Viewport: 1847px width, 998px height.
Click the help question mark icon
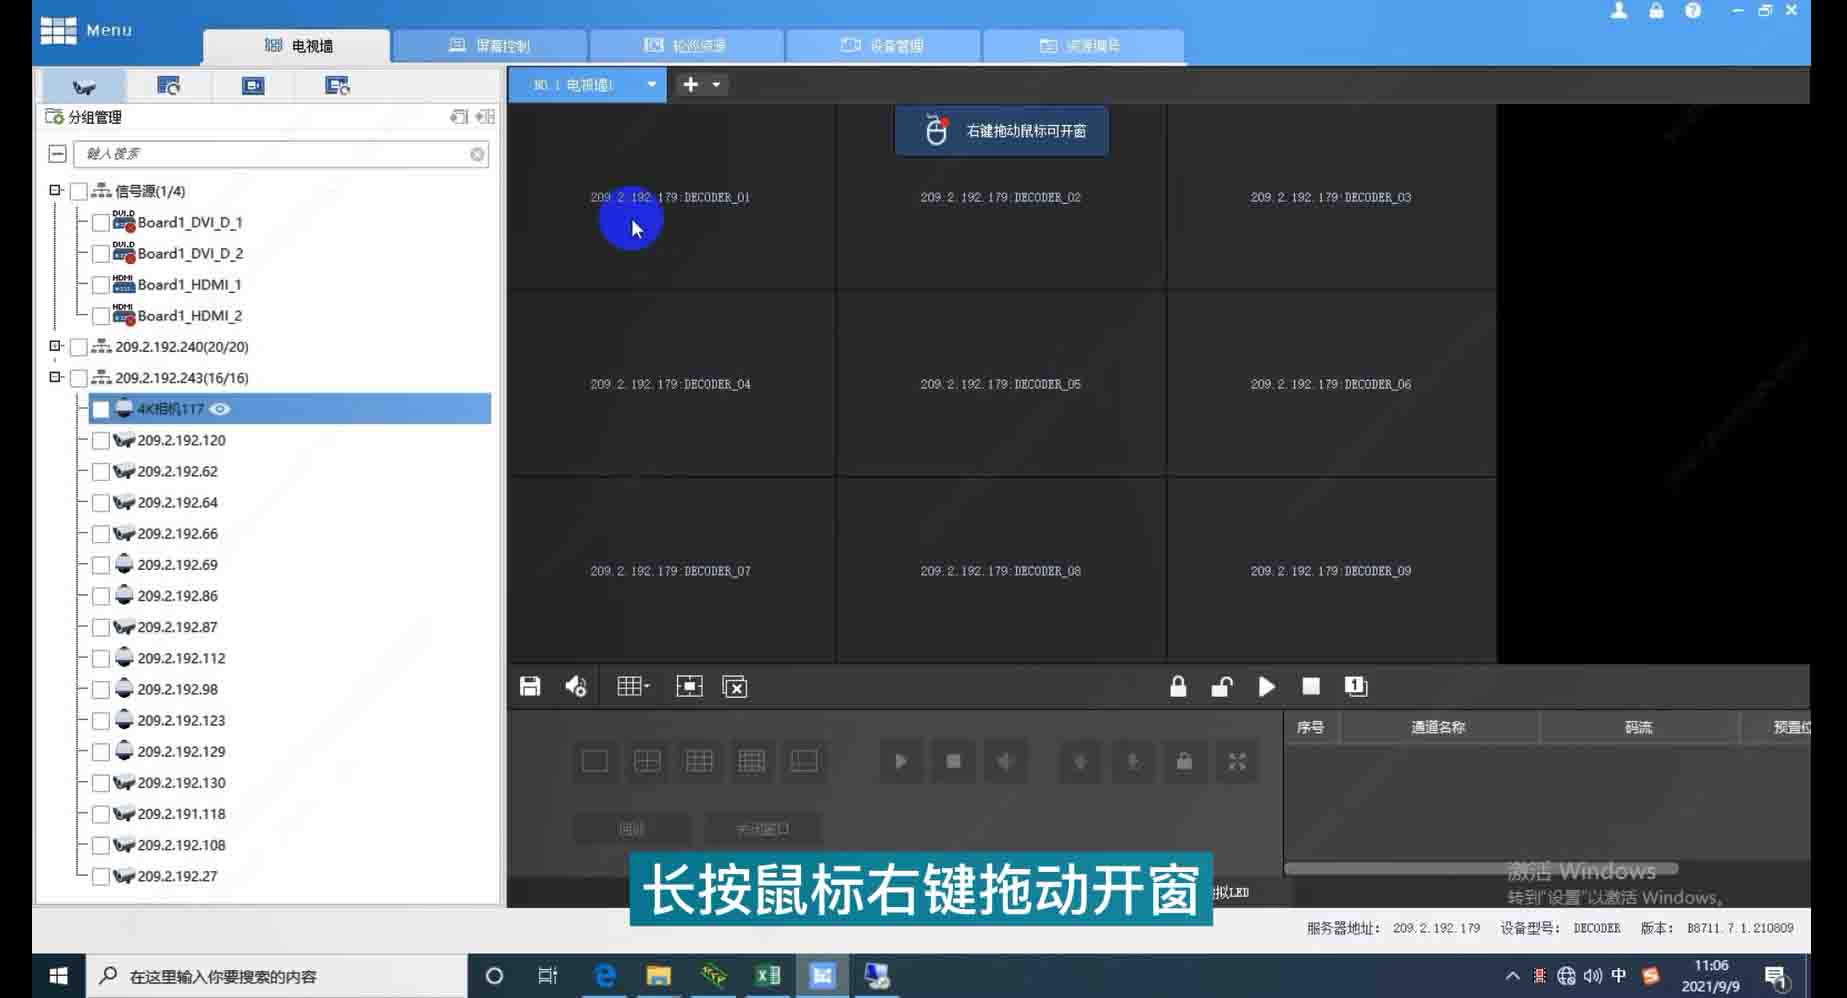point(1692,11)
